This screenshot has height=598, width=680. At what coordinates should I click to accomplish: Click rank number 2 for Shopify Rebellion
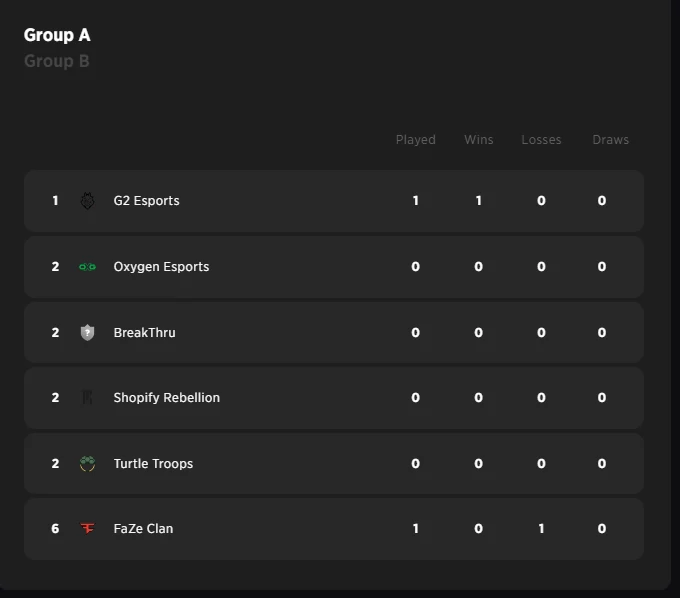55,398
